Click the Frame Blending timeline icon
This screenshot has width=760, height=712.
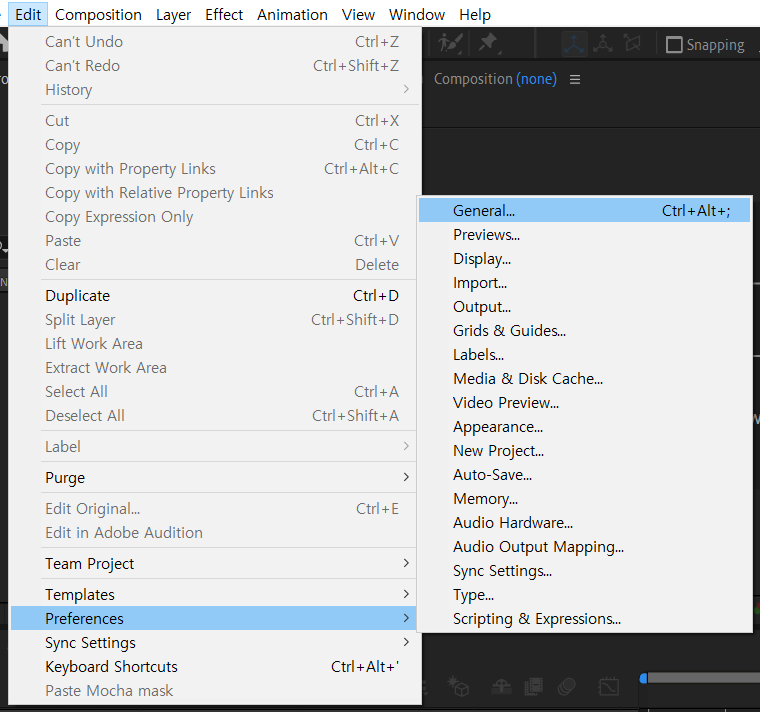534,687
